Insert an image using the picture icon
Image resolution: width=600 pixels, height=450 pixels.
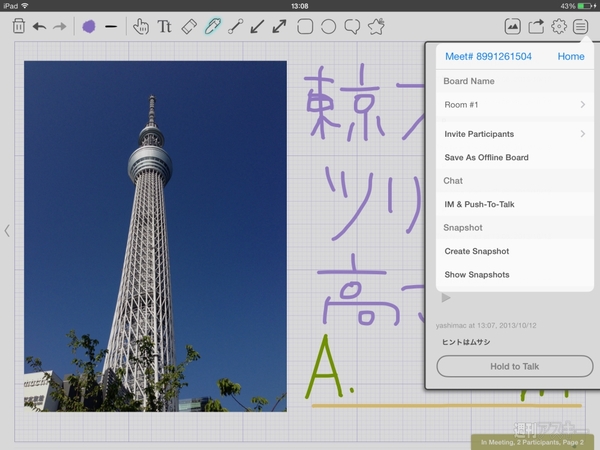(x=513, y=26)
